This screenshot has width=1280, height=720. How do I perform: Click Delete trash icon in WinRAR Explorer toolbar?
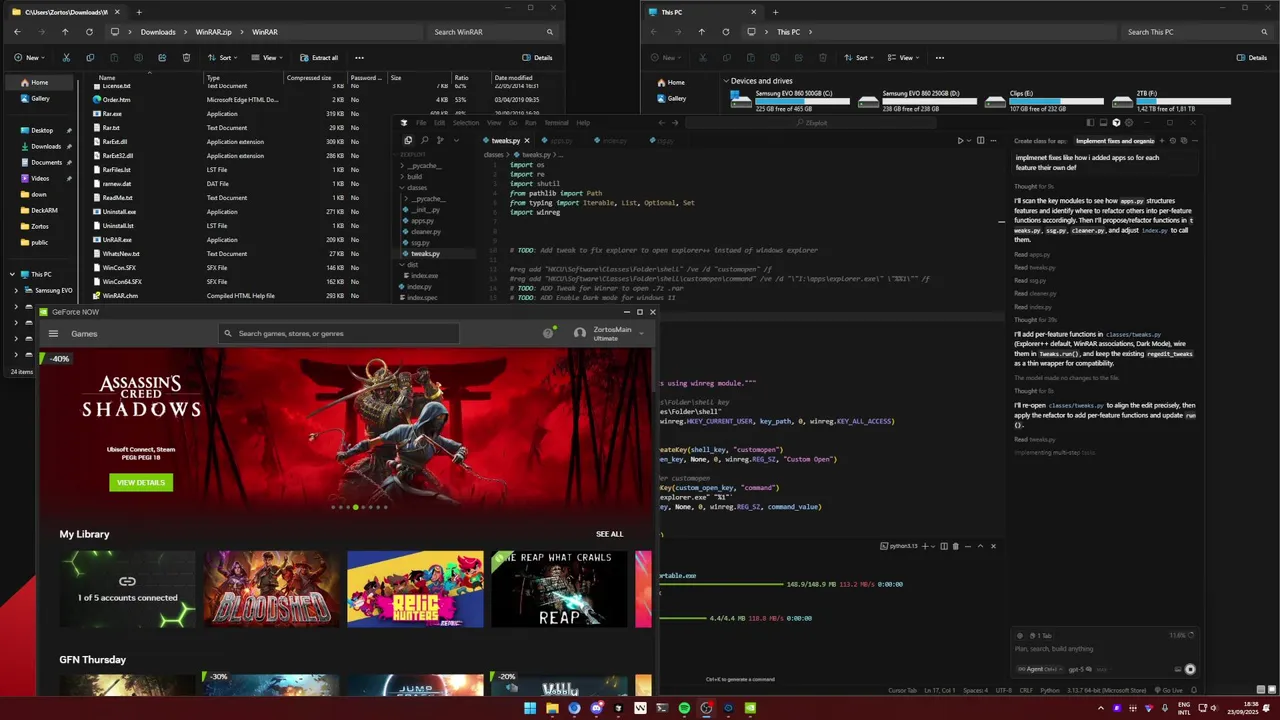[x=186, y=58]
